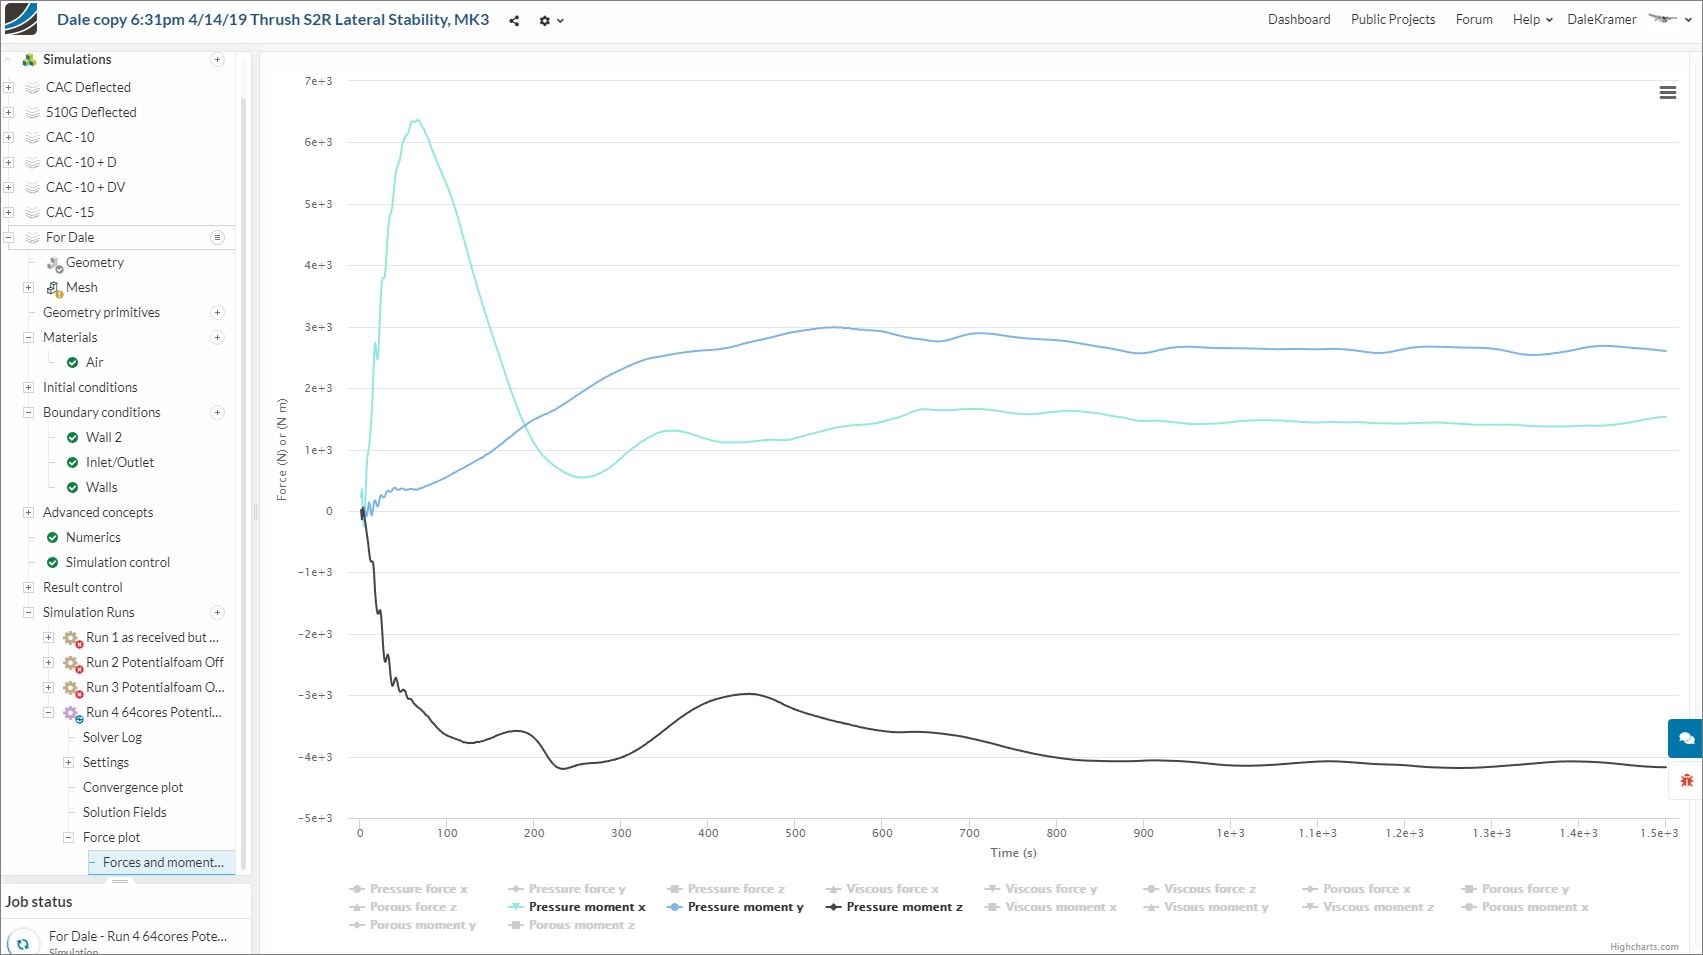Open the For Dale simulation options menu
The width and height of the screenshot is (1703, 955).
[x=217, y=237]
